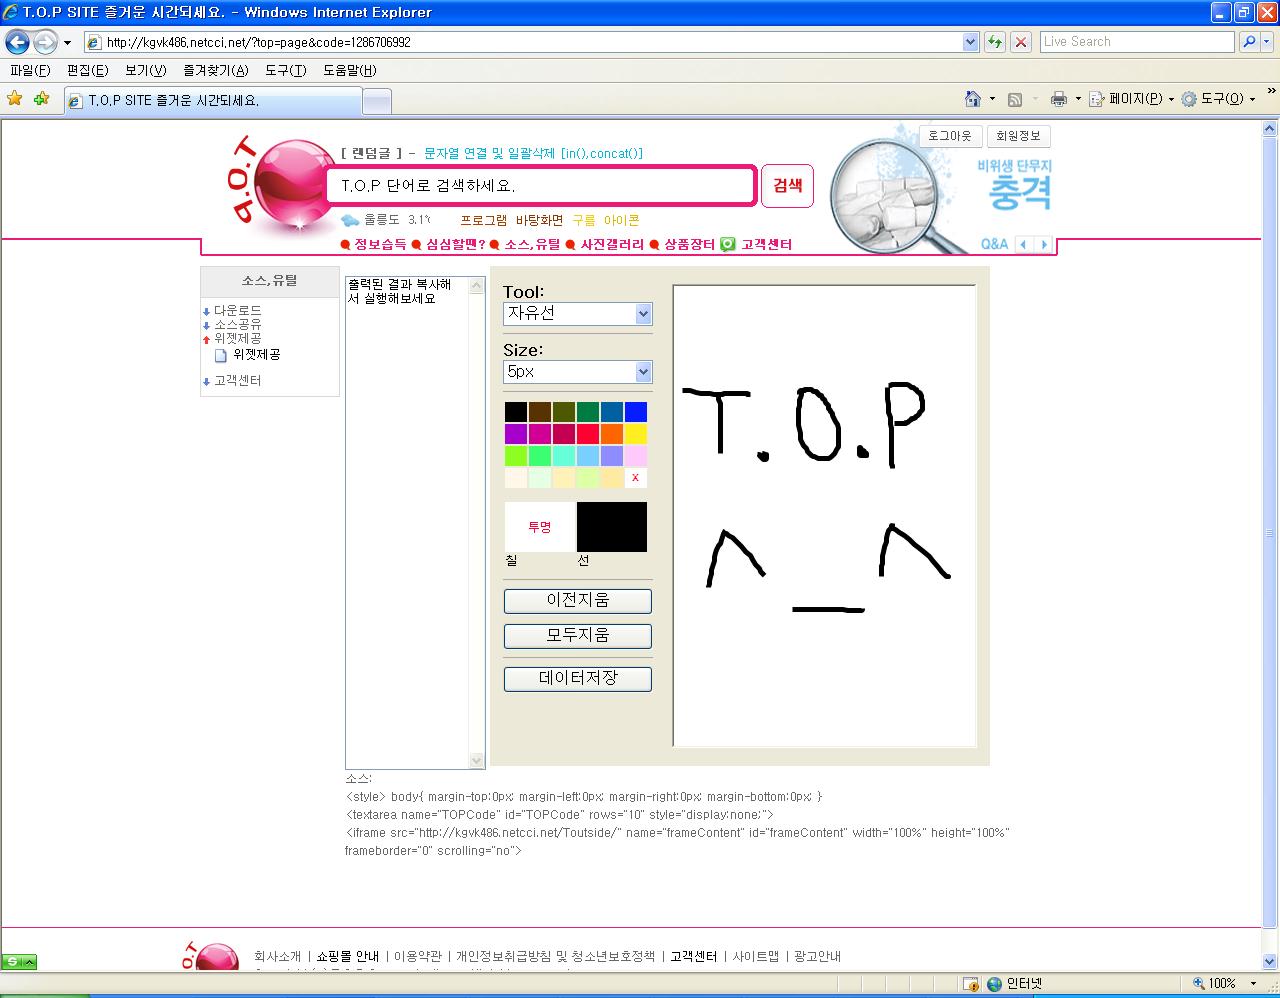Click the status bar security shield icon
The image size is (1280, 998).
(971, 984)
